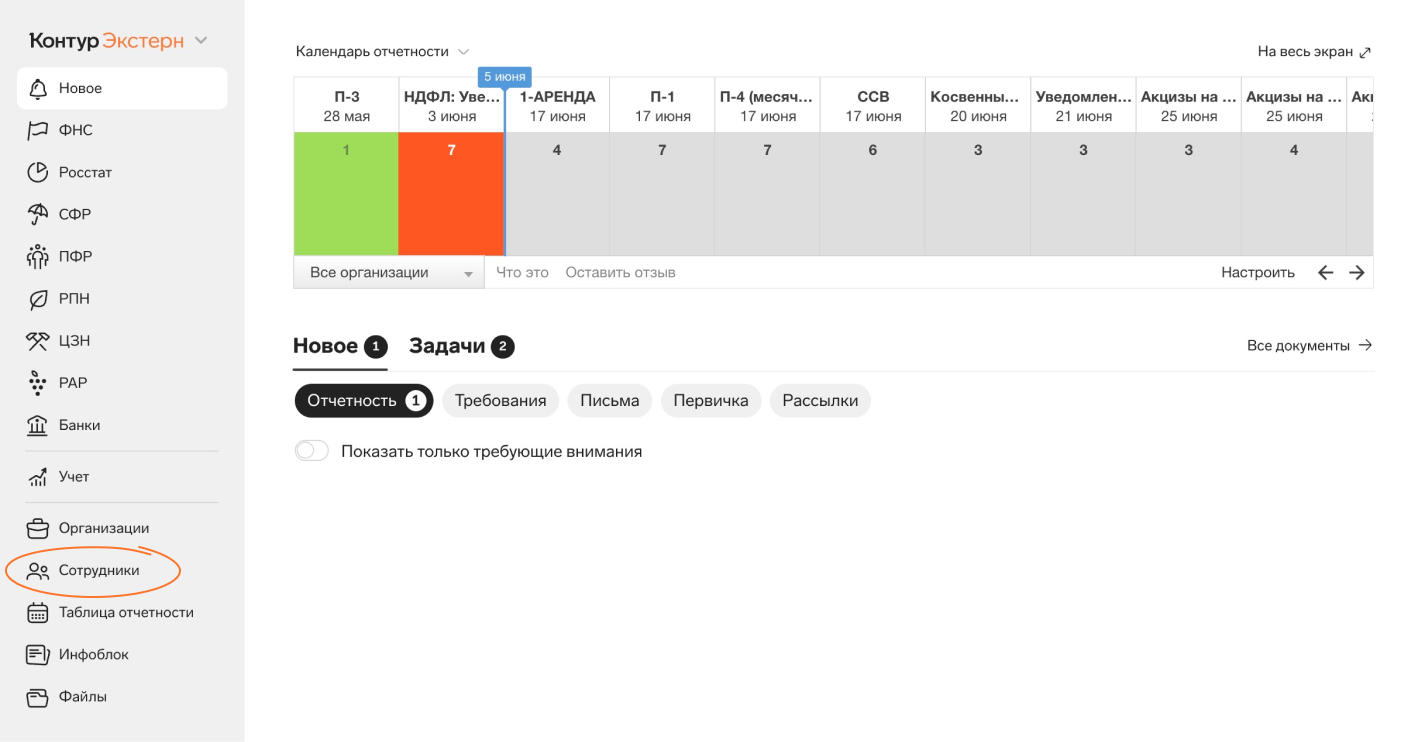The width and height of the screenshot is (1418, 742).
Task: Click the people icon for ПФР
Action: (x=38, y=256)
